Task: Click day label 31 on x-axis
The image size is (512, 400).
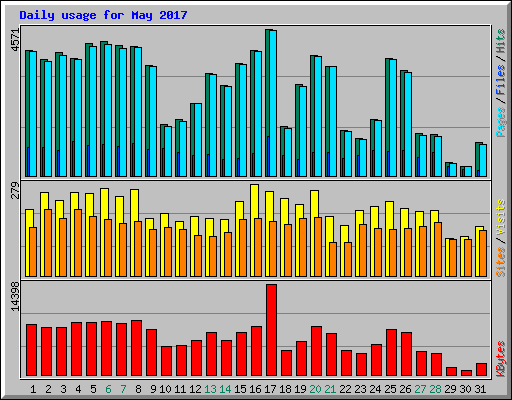Action: click(480, 389)
